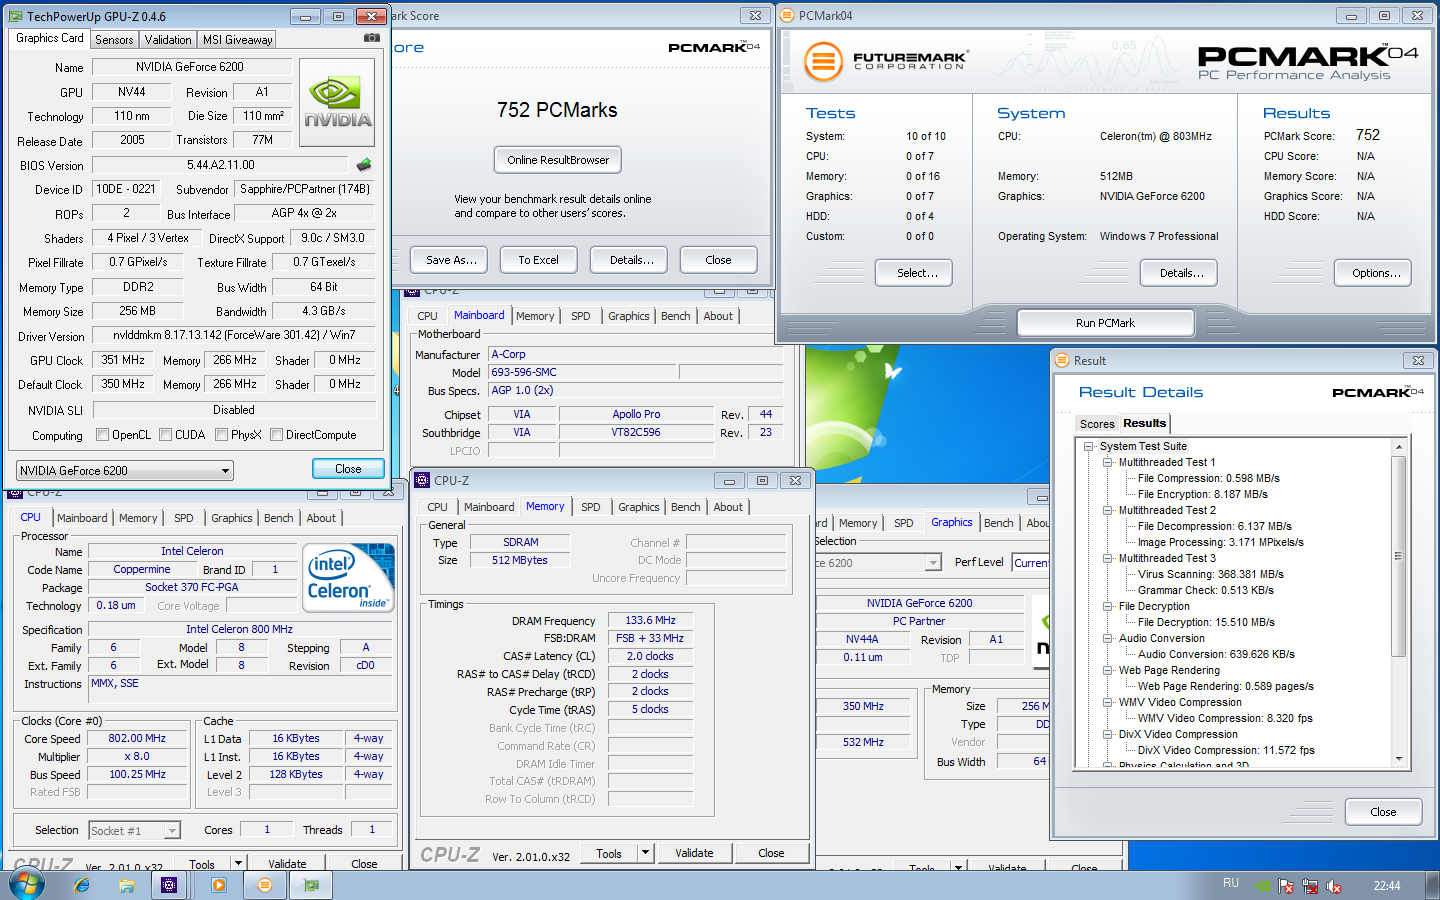Image resolution: width=1440 pixels, height=900 pixels.
Task: Open About tab in CPU-Z CPU window
Action: (321, 518)
